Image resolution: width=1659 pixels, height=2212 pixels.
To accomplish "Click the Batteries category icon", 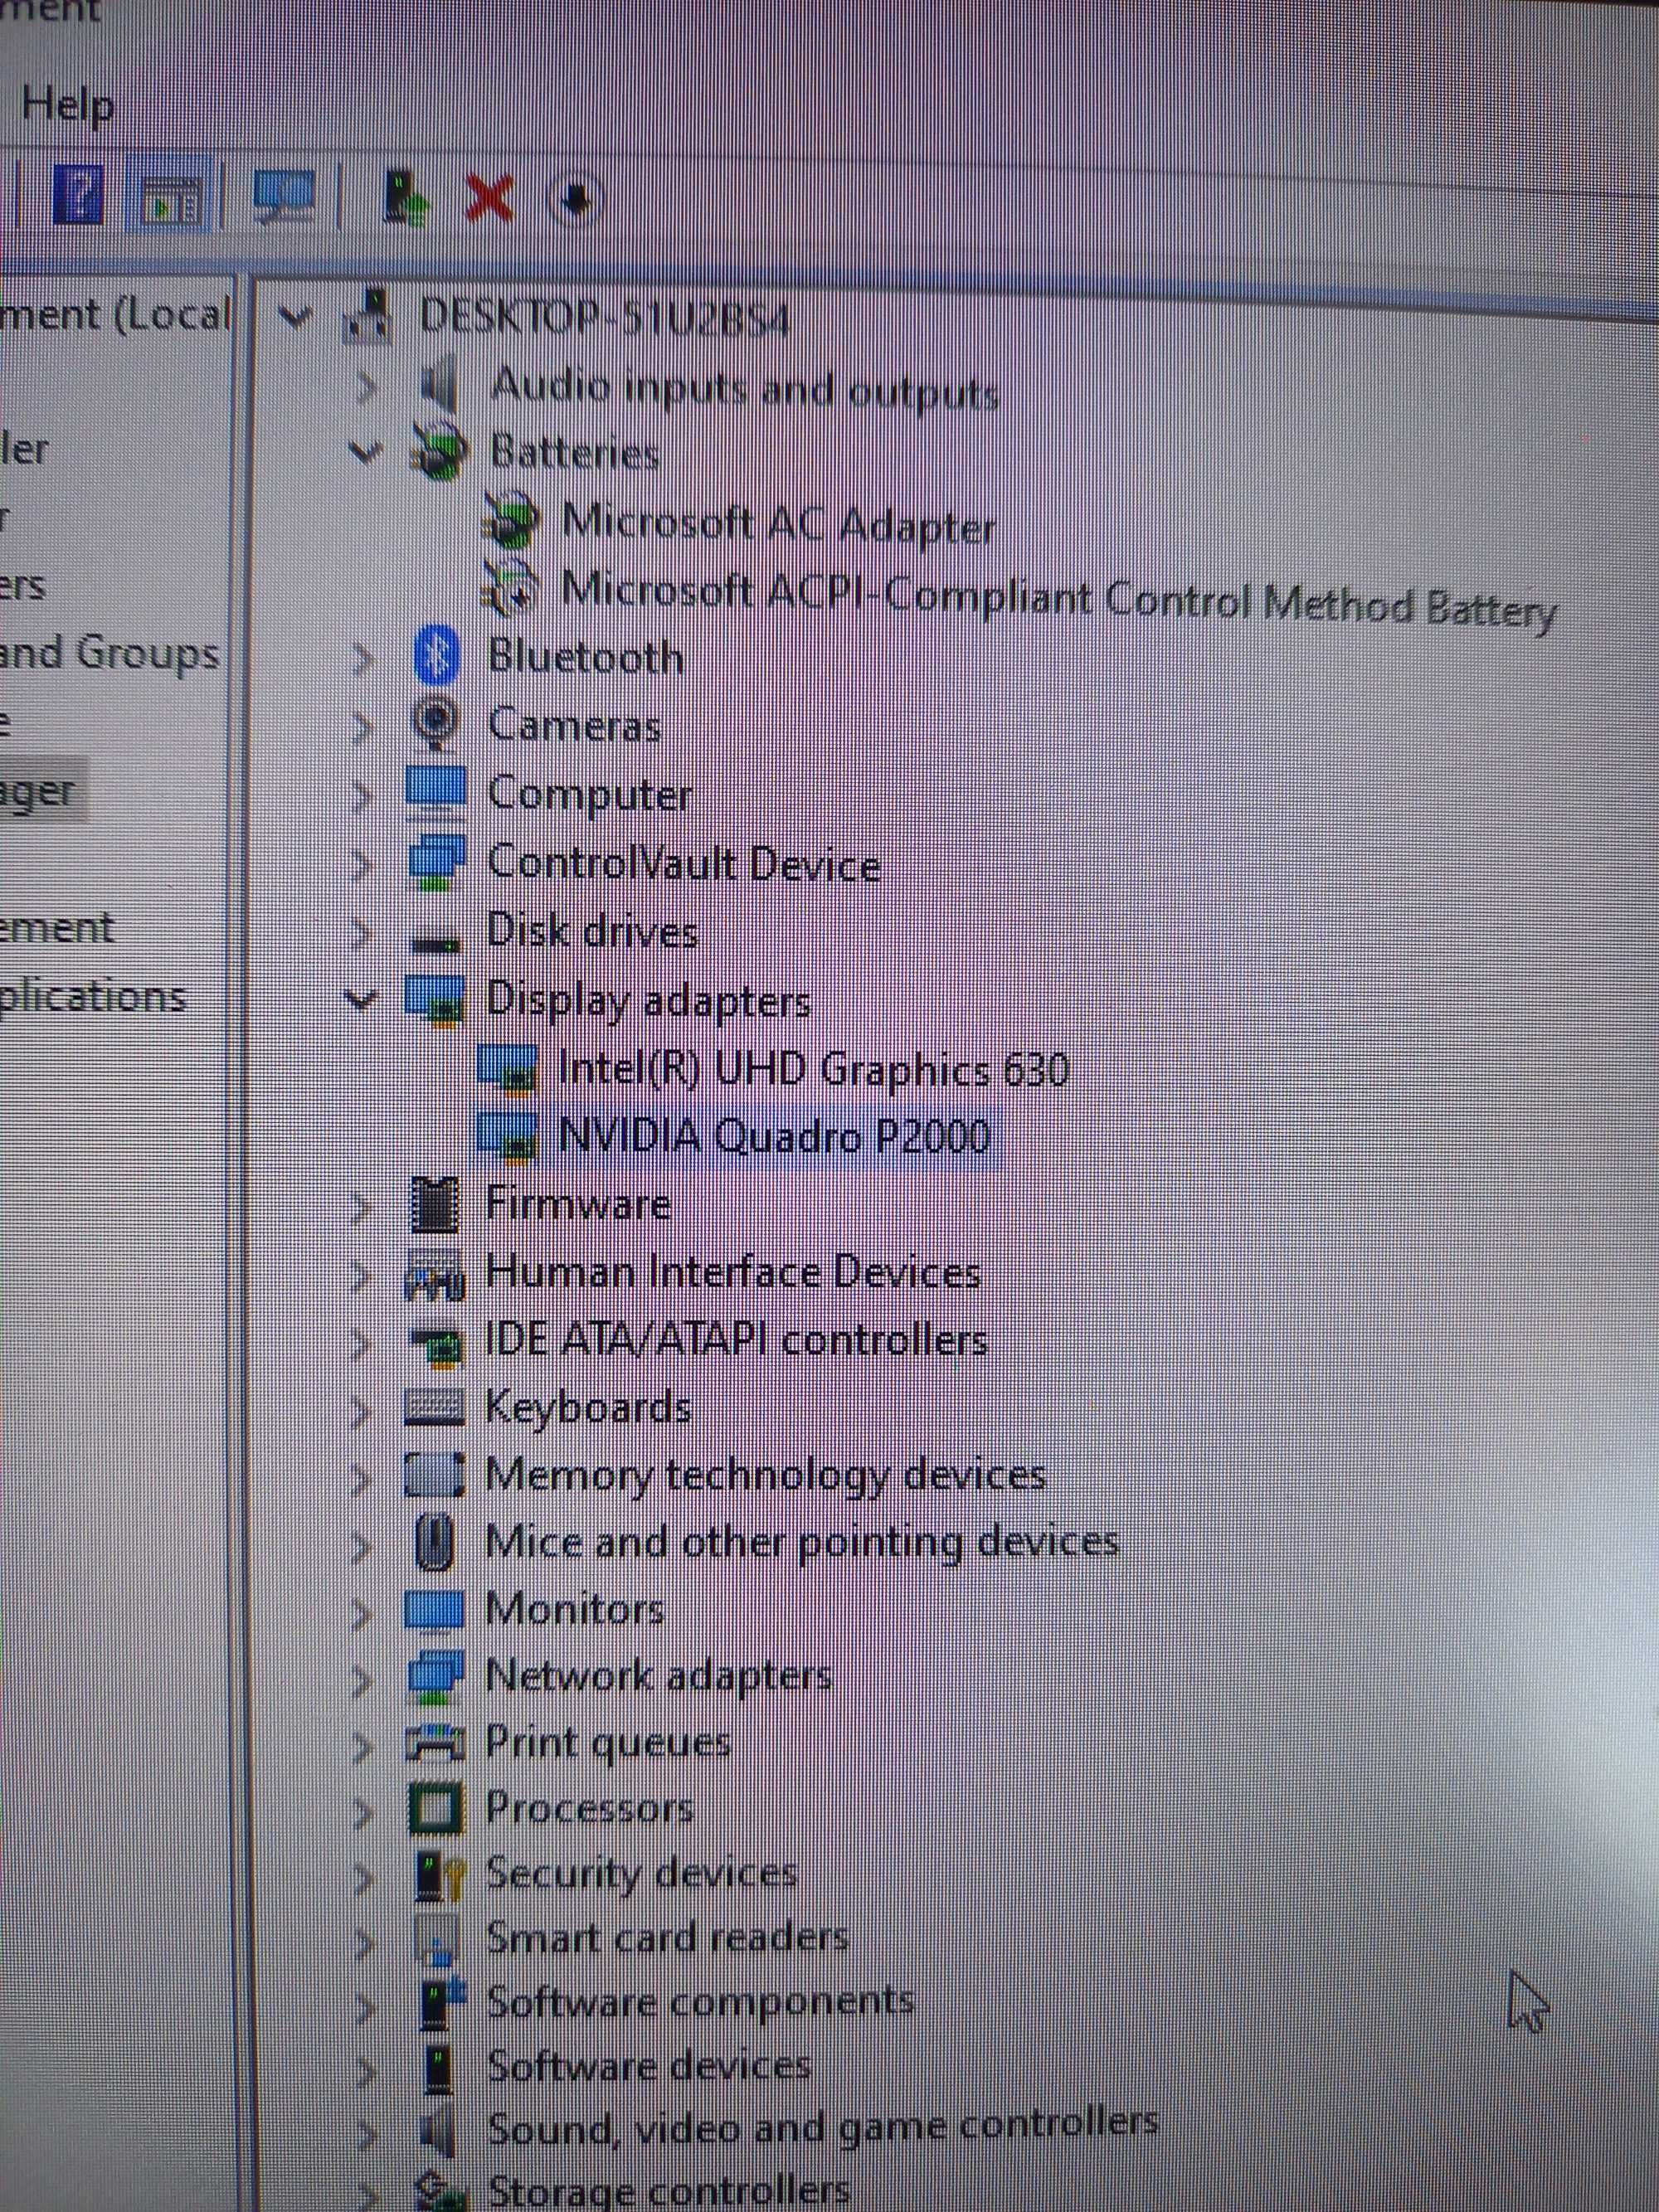I will click(x=438, y=452).
